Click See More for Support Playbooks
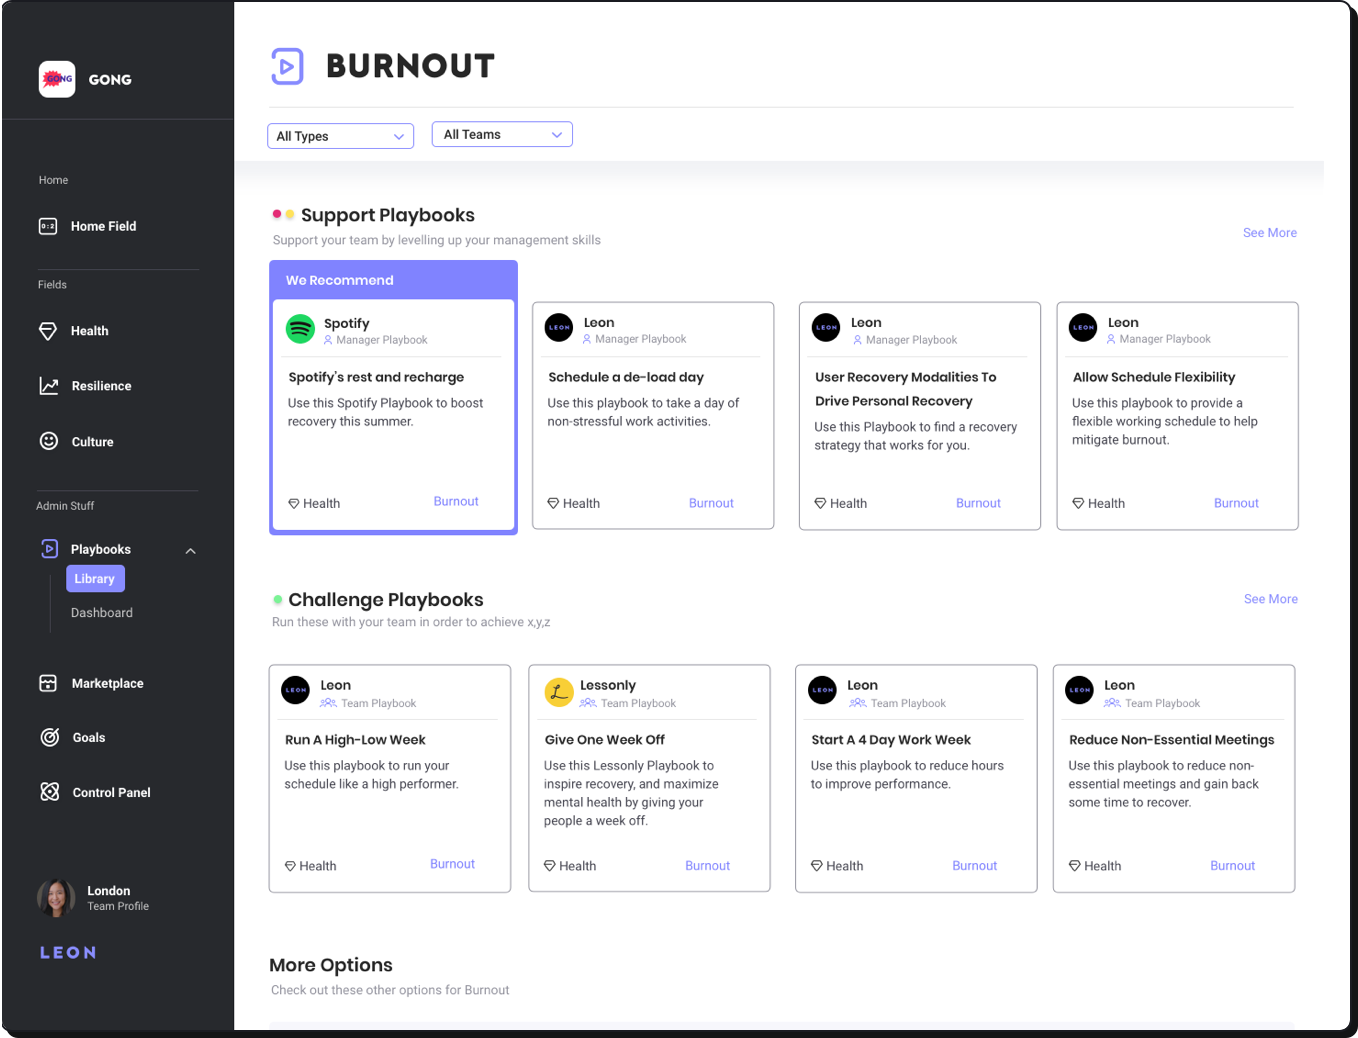Image resolution: width=1358 pixels, height=1038 pixels. [1269, 233]
